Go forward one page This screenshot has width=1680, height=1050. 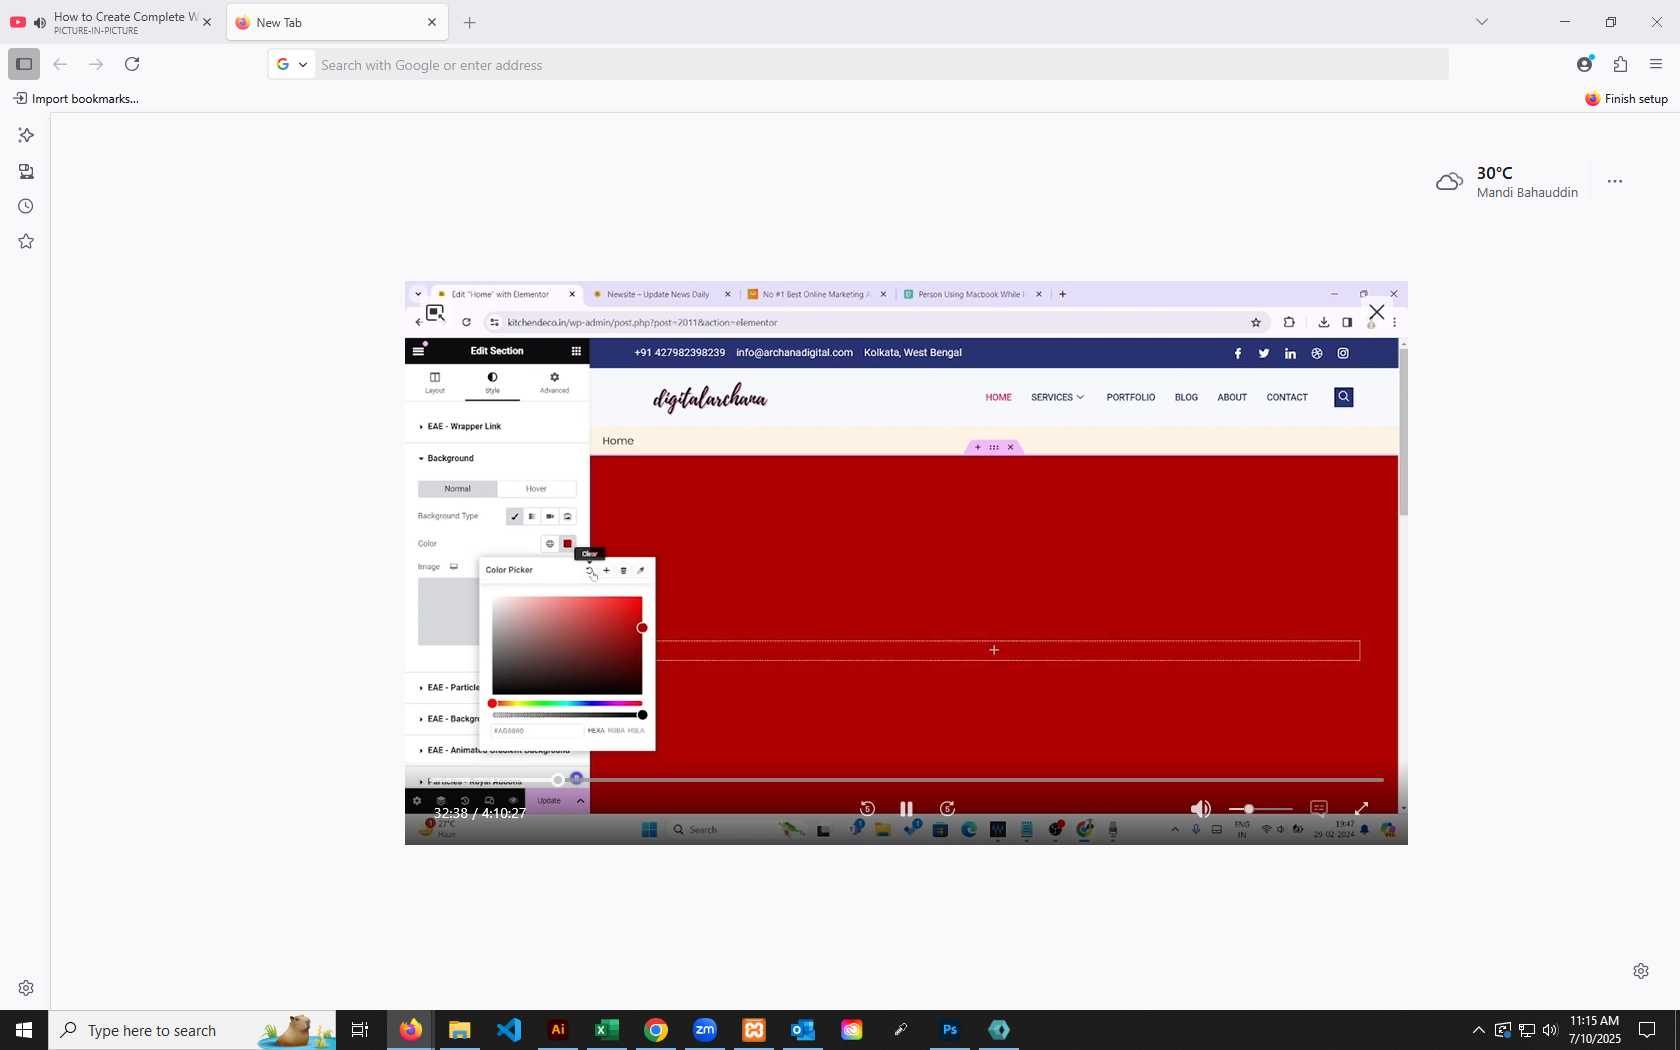96,64
